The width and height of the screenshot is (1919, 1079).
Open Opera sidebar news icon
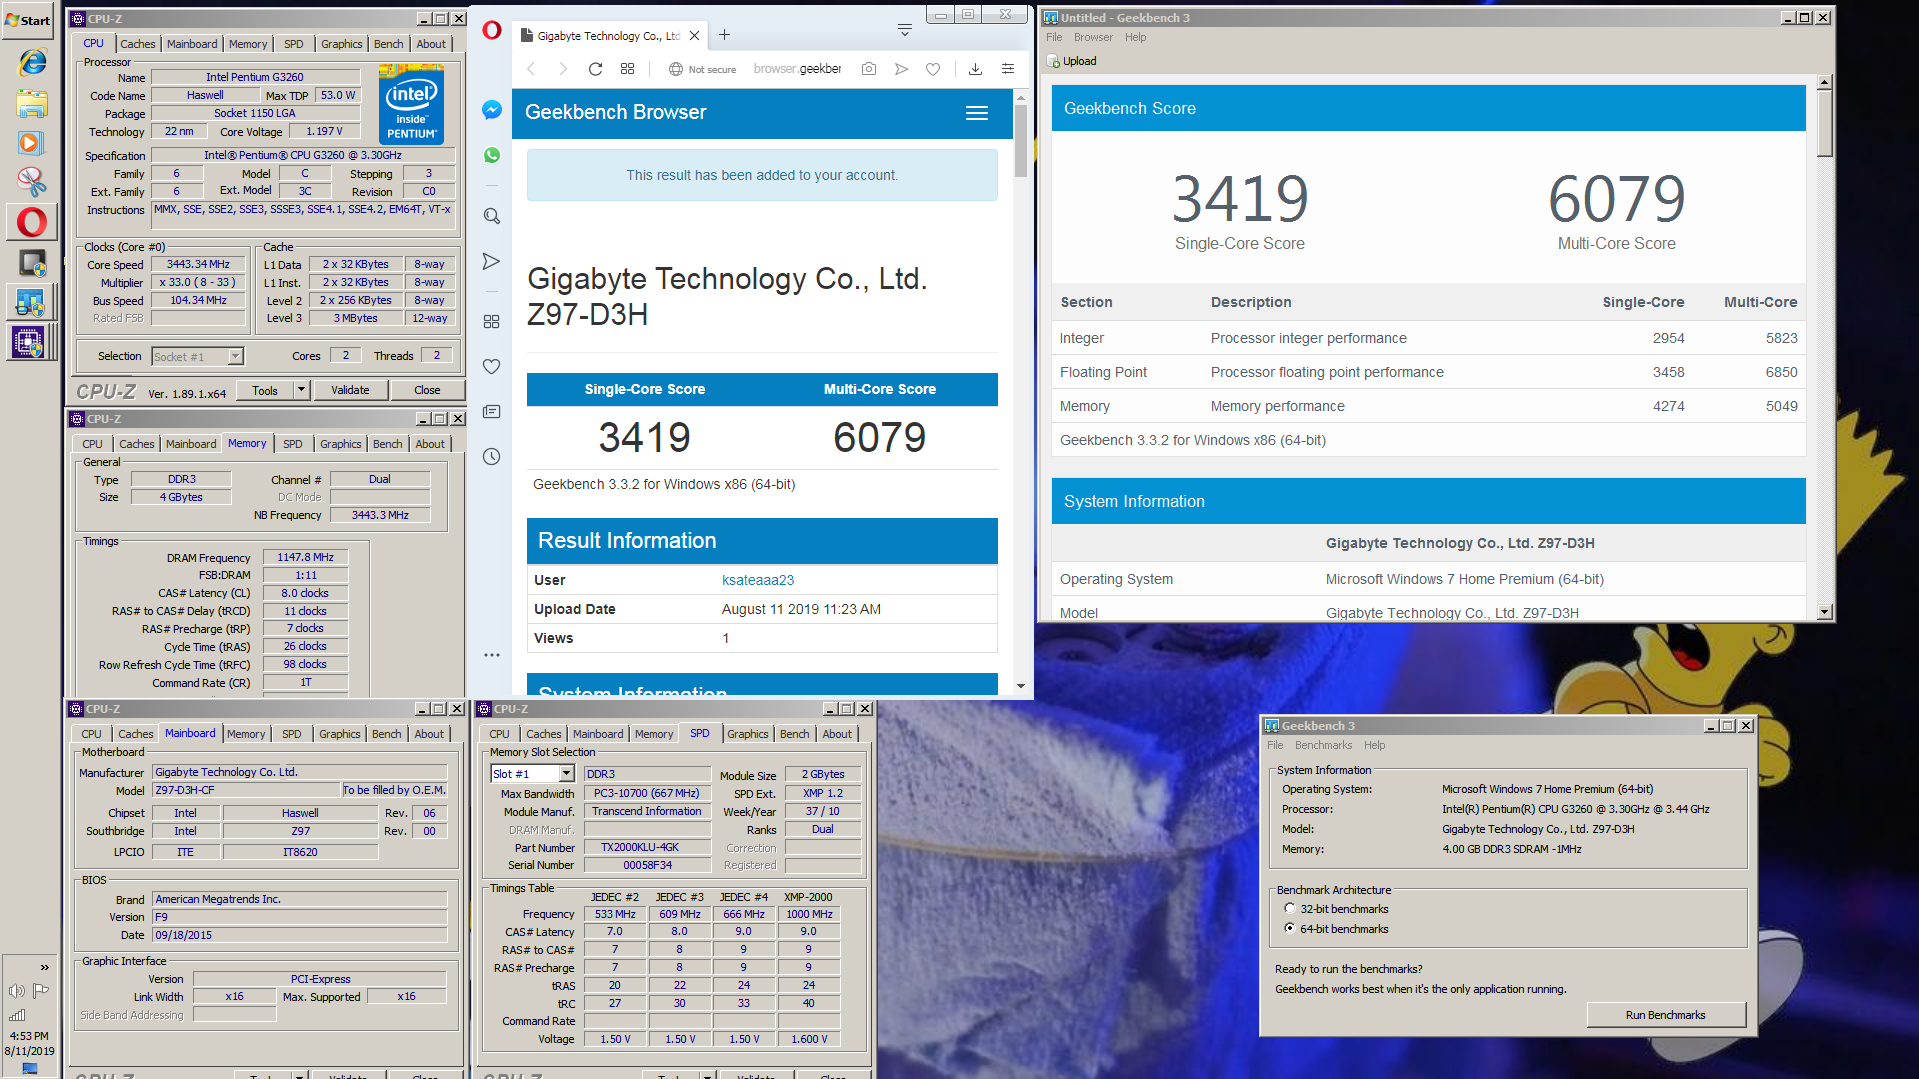pyautogui.click(x=491, y=412)
